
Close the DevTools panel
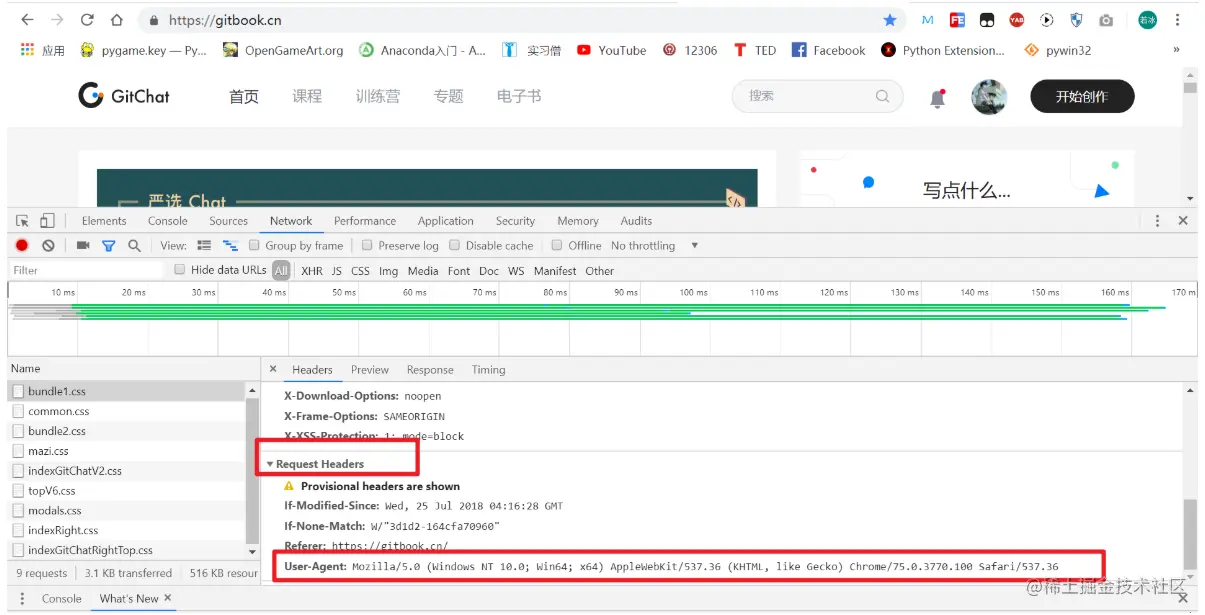pos(1183,221)
